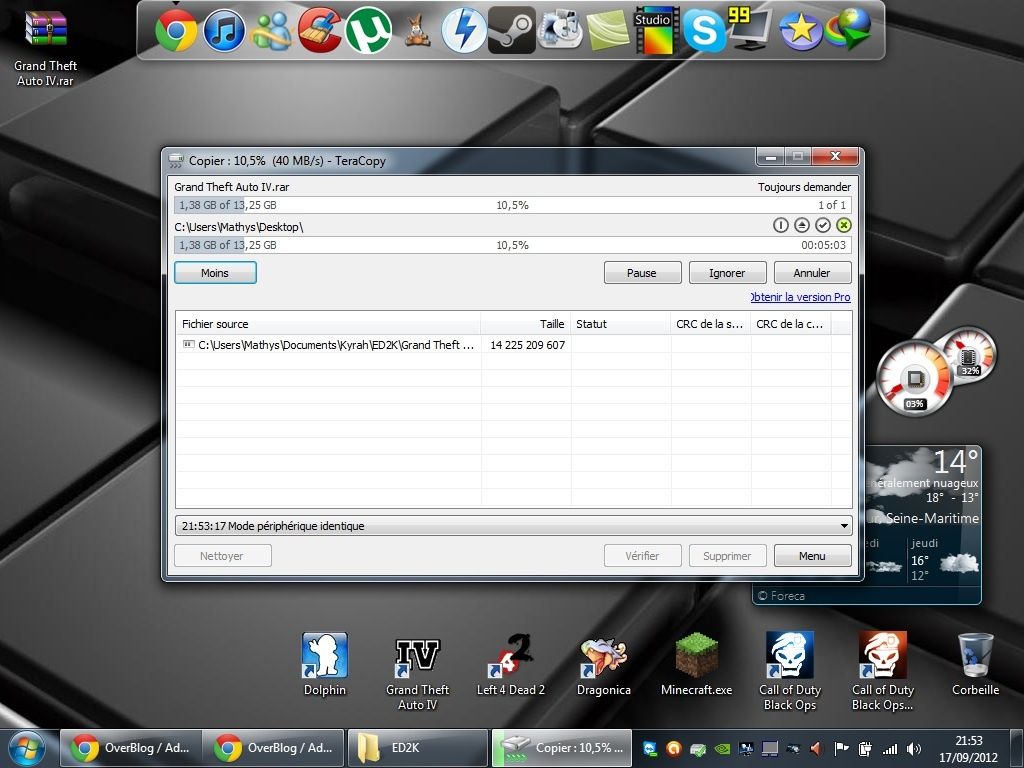The image size is (1024, 768).
Task: Click TeraCopy green close-when-done icon
Action: coord(844,225)
